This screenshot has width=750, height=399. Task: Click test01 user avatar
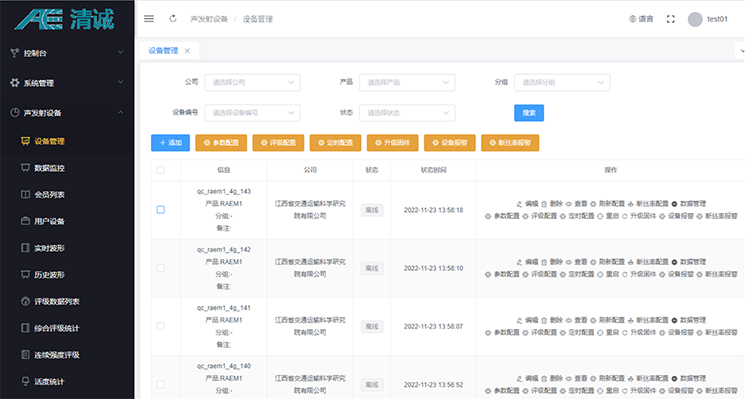695,19
